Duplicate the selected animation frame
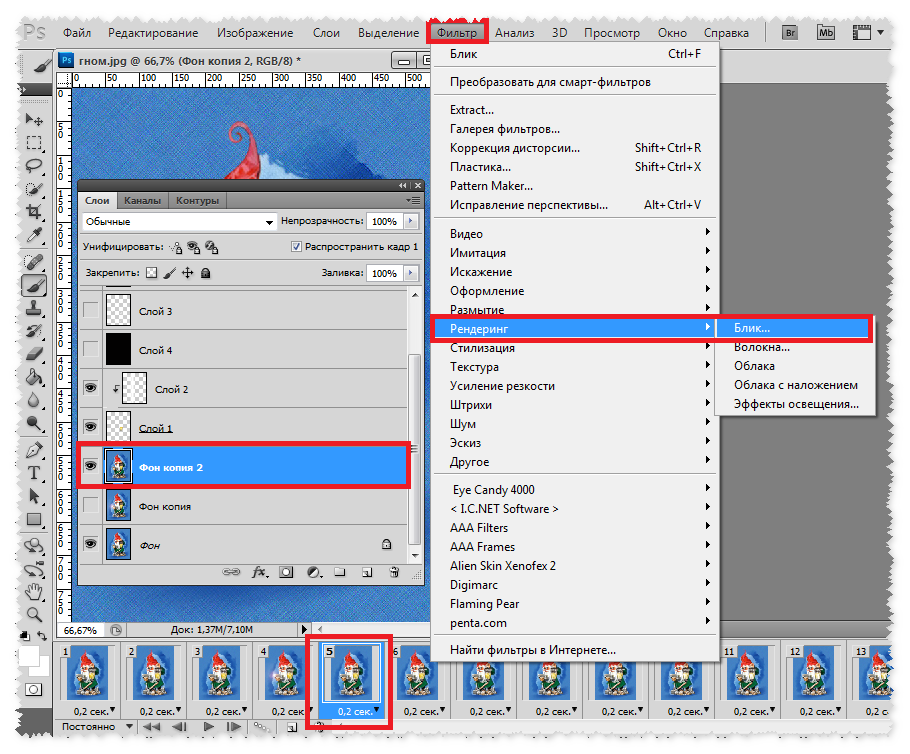Viewport: 910px width, 754px height. click(292, 727)
